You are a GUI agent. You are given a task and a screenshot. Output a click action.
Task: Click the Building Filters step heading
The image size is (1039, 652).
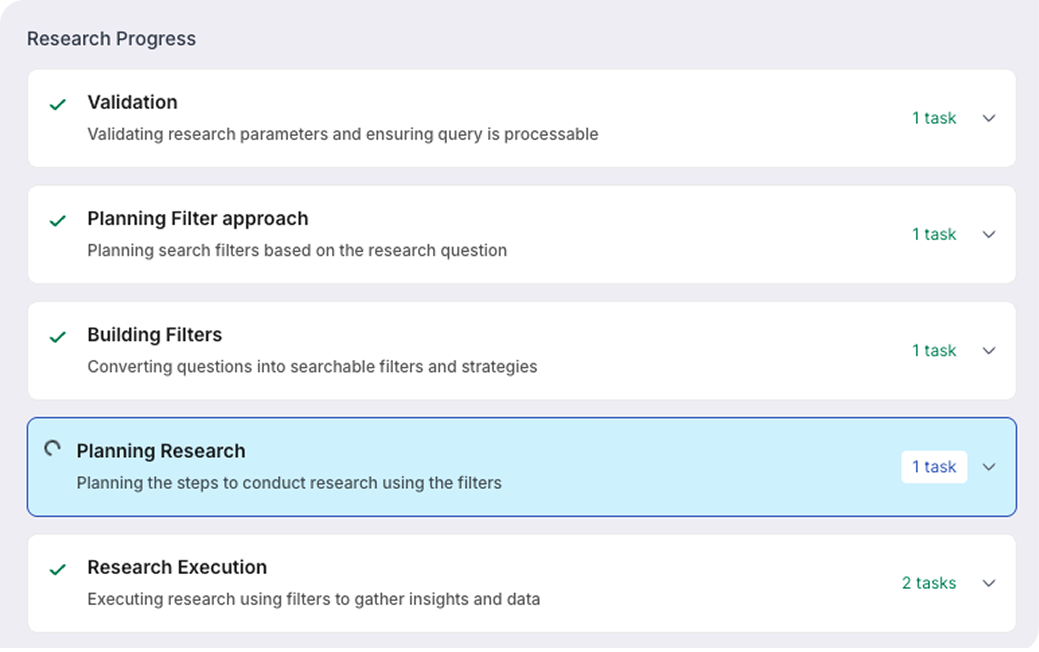coord(154,335)
